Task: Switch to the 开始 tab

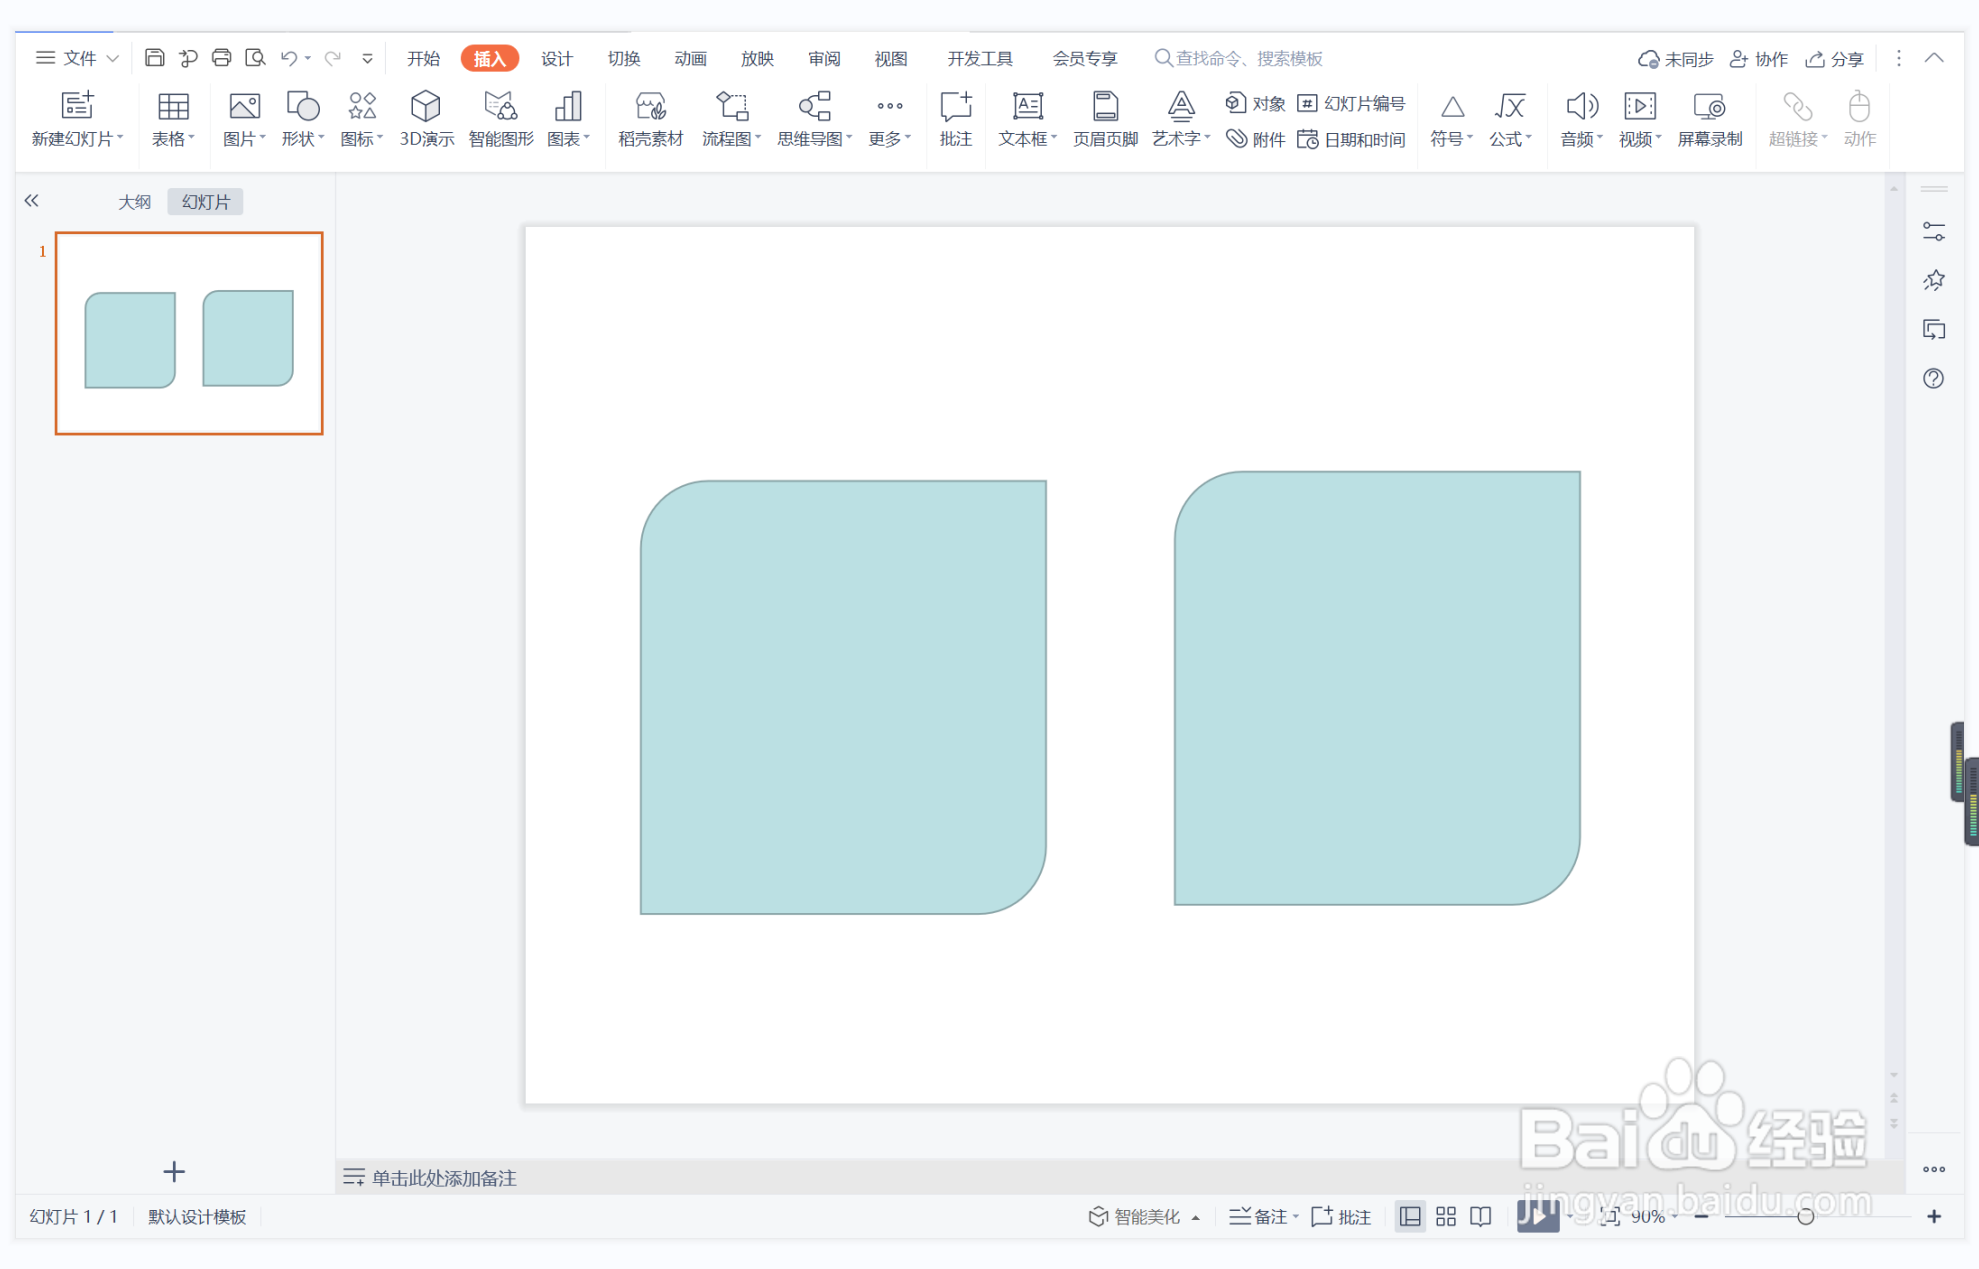Action: [424, 58]
